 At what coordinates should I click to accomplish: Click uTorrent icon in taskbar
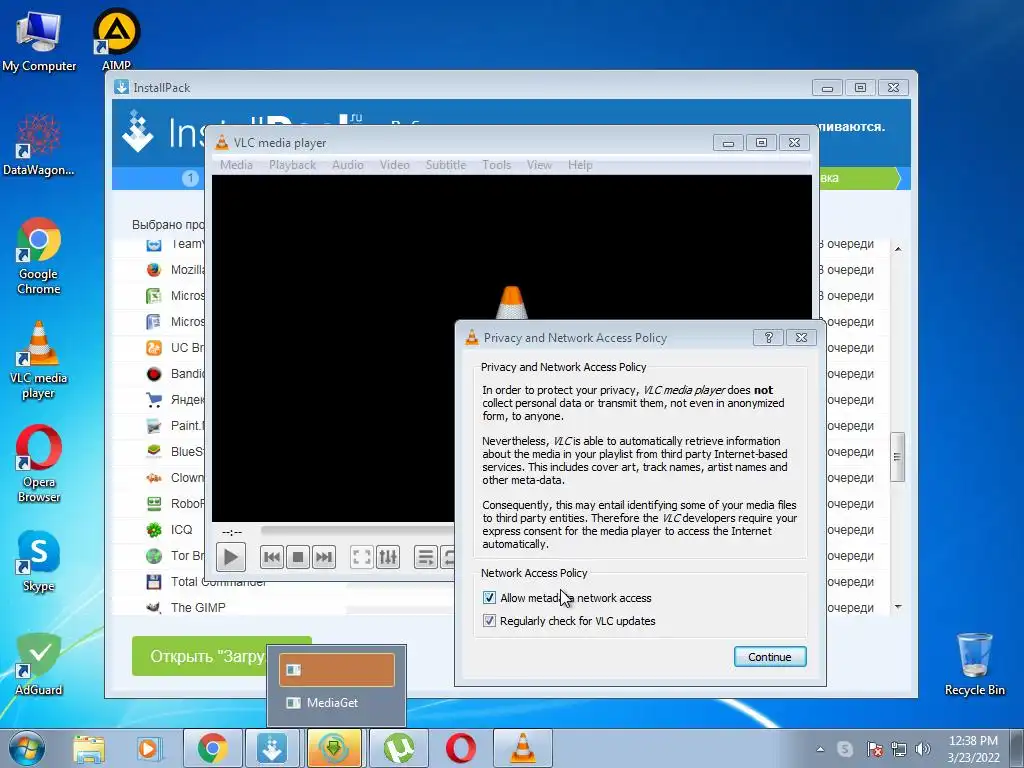click(398, 748)
